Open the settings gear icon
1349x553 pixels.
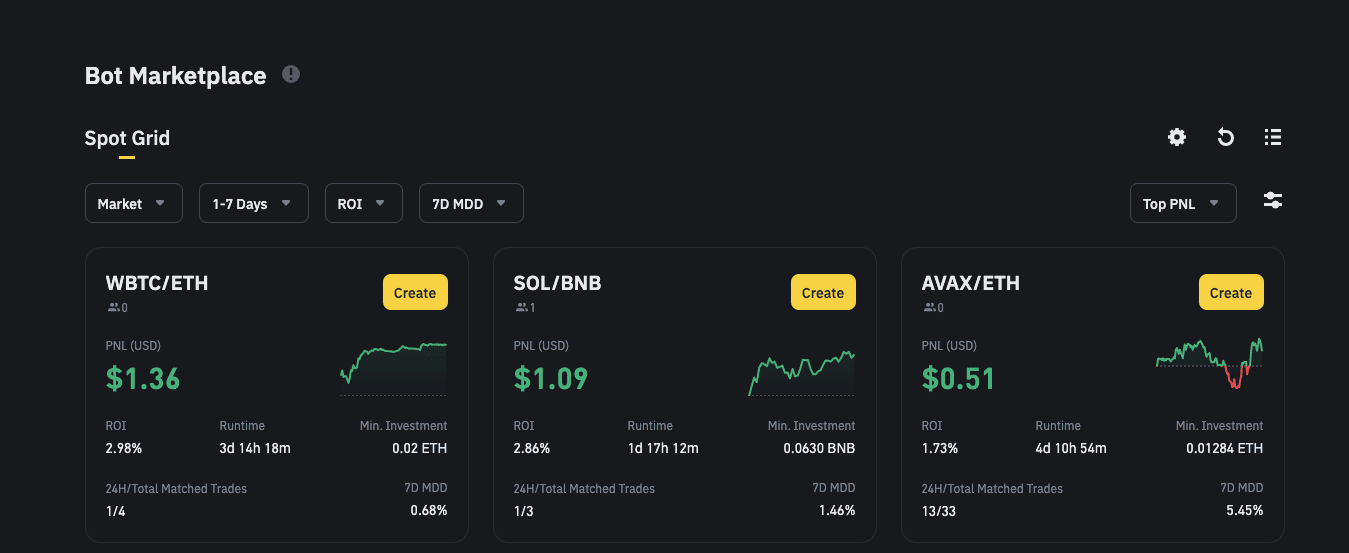pyautogui.click(x=1177, y=138)
